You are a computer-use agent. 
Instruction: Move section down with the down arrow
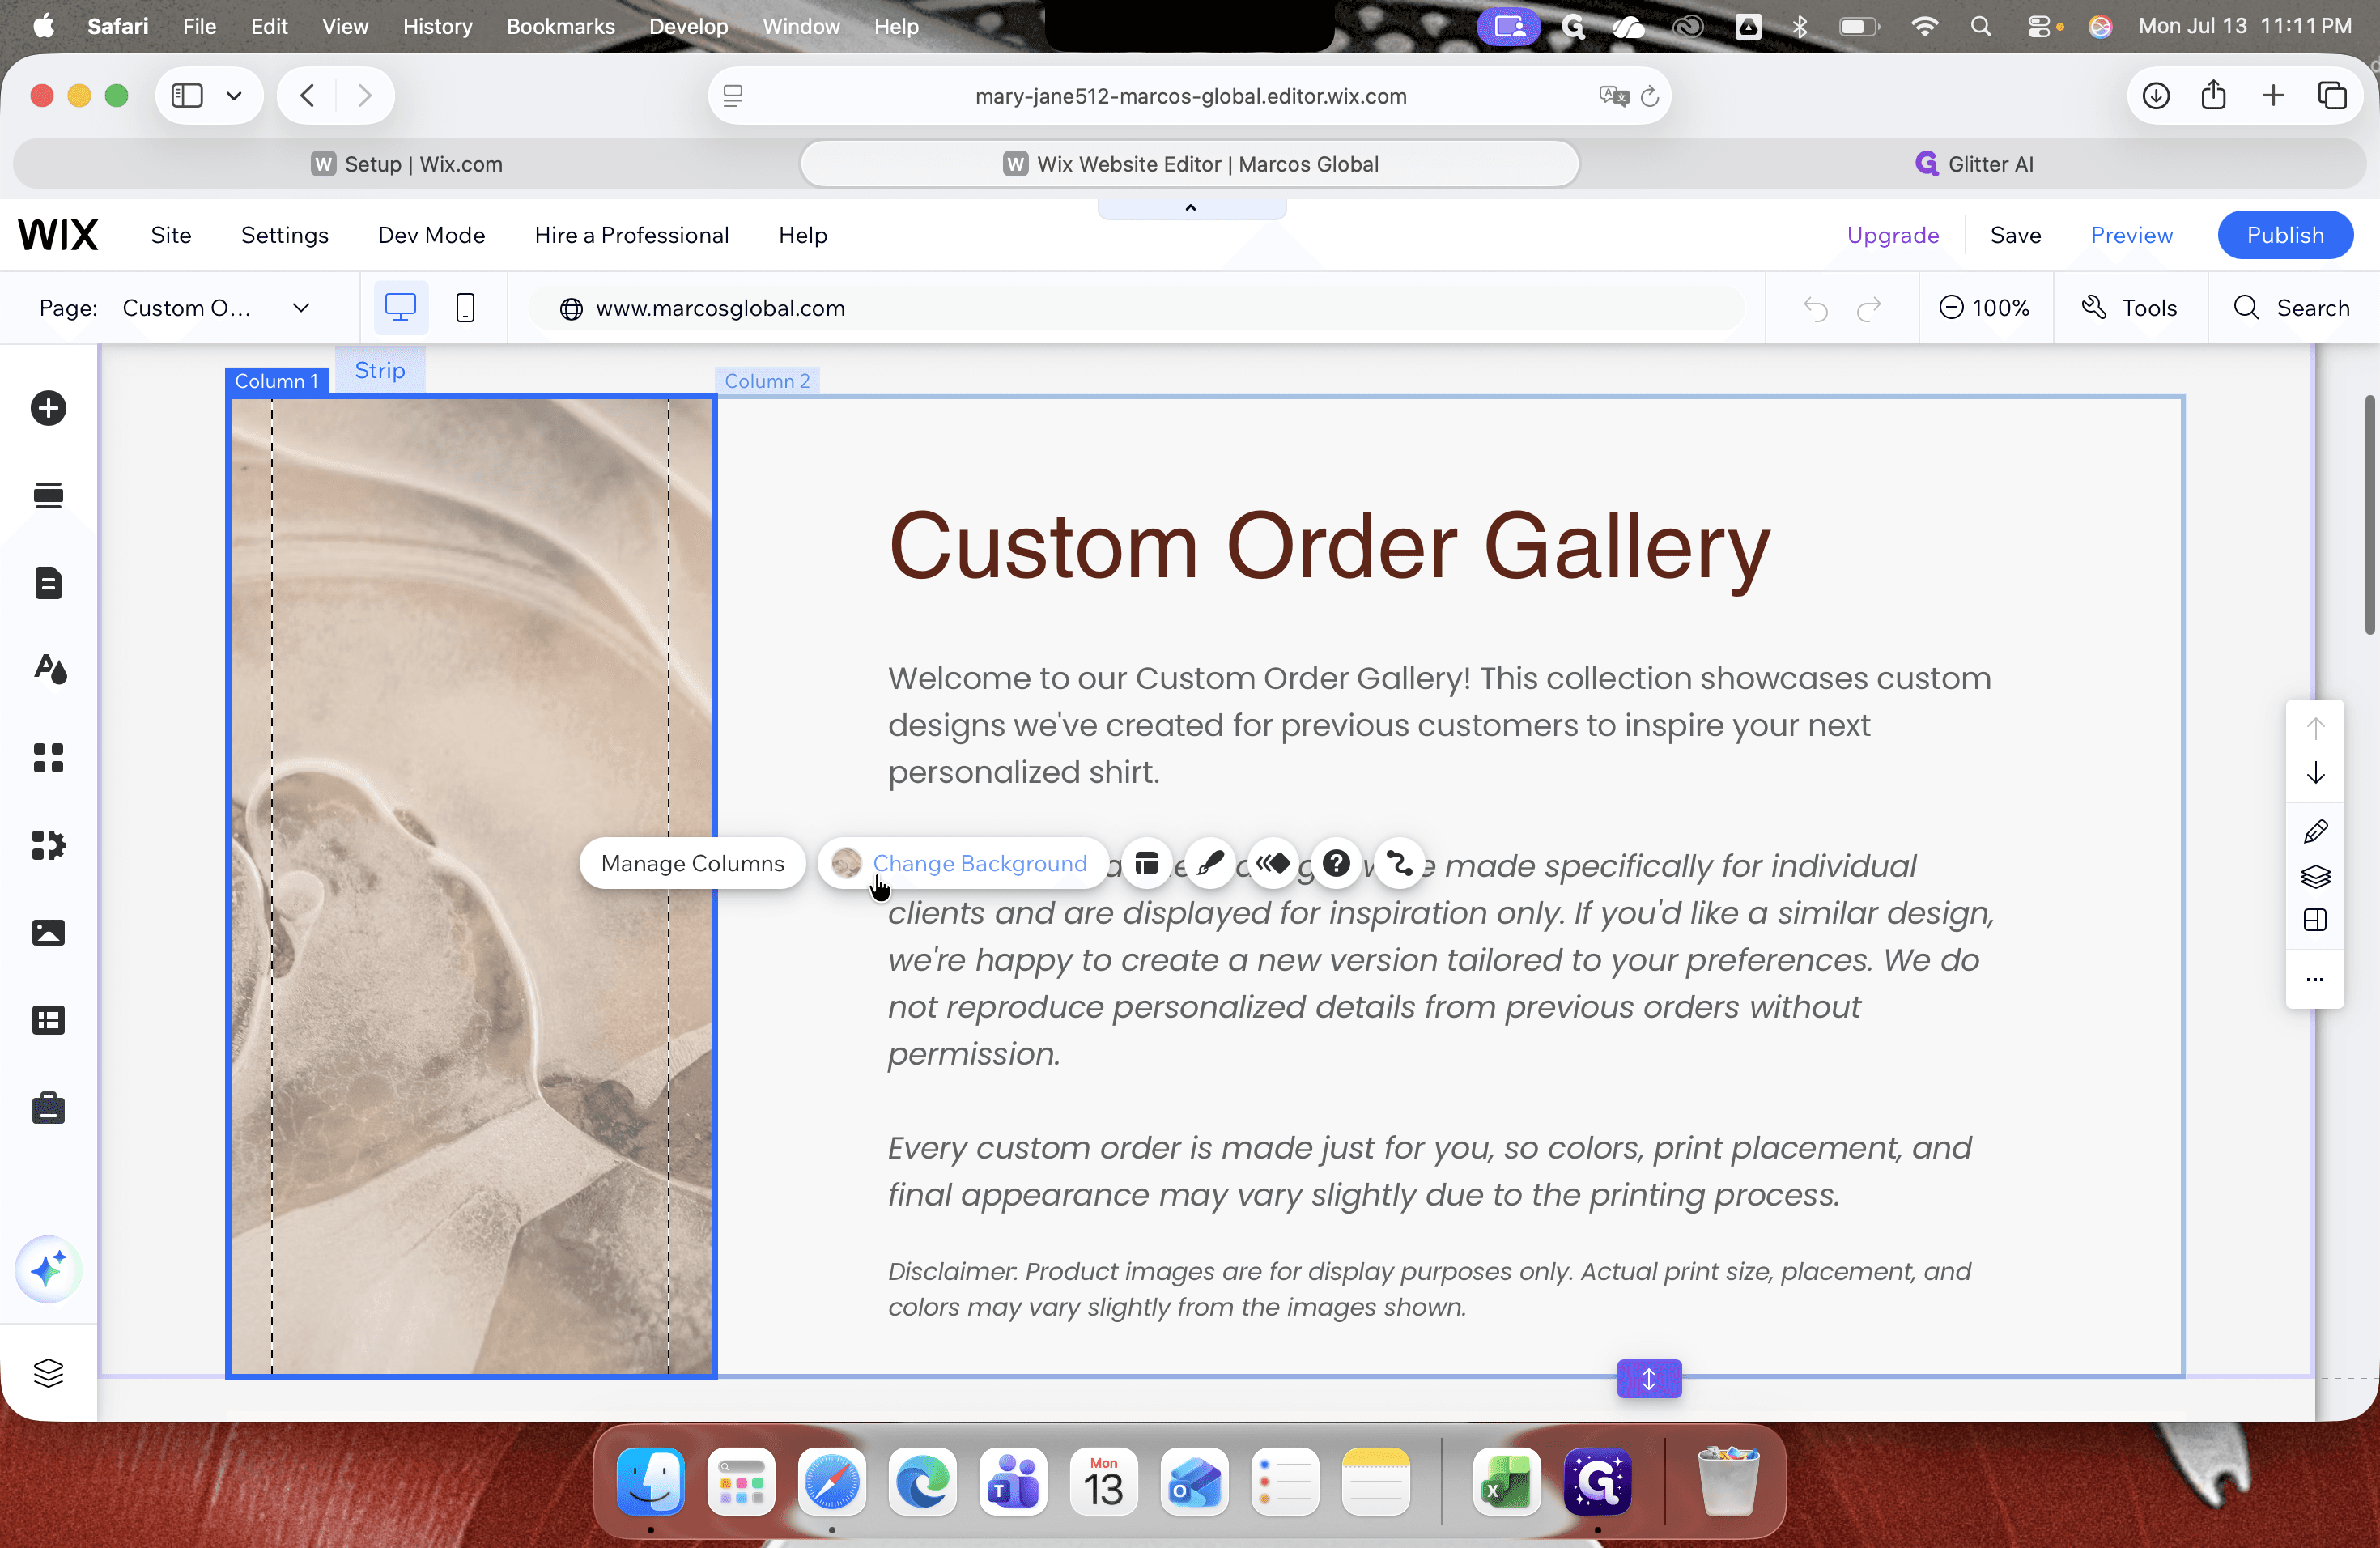[2315, 773]
